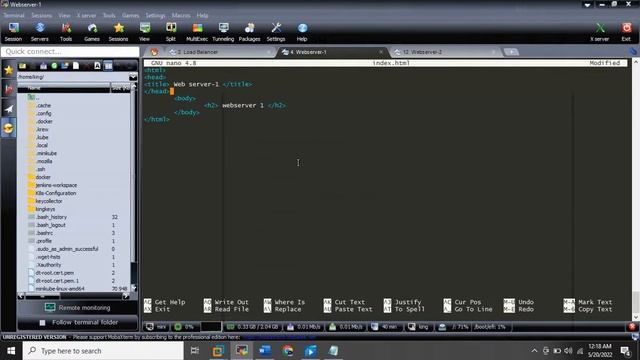Click the green refresh icon in file browser
The height and width of the screenshot is (360, 640).
coord(54,66)
